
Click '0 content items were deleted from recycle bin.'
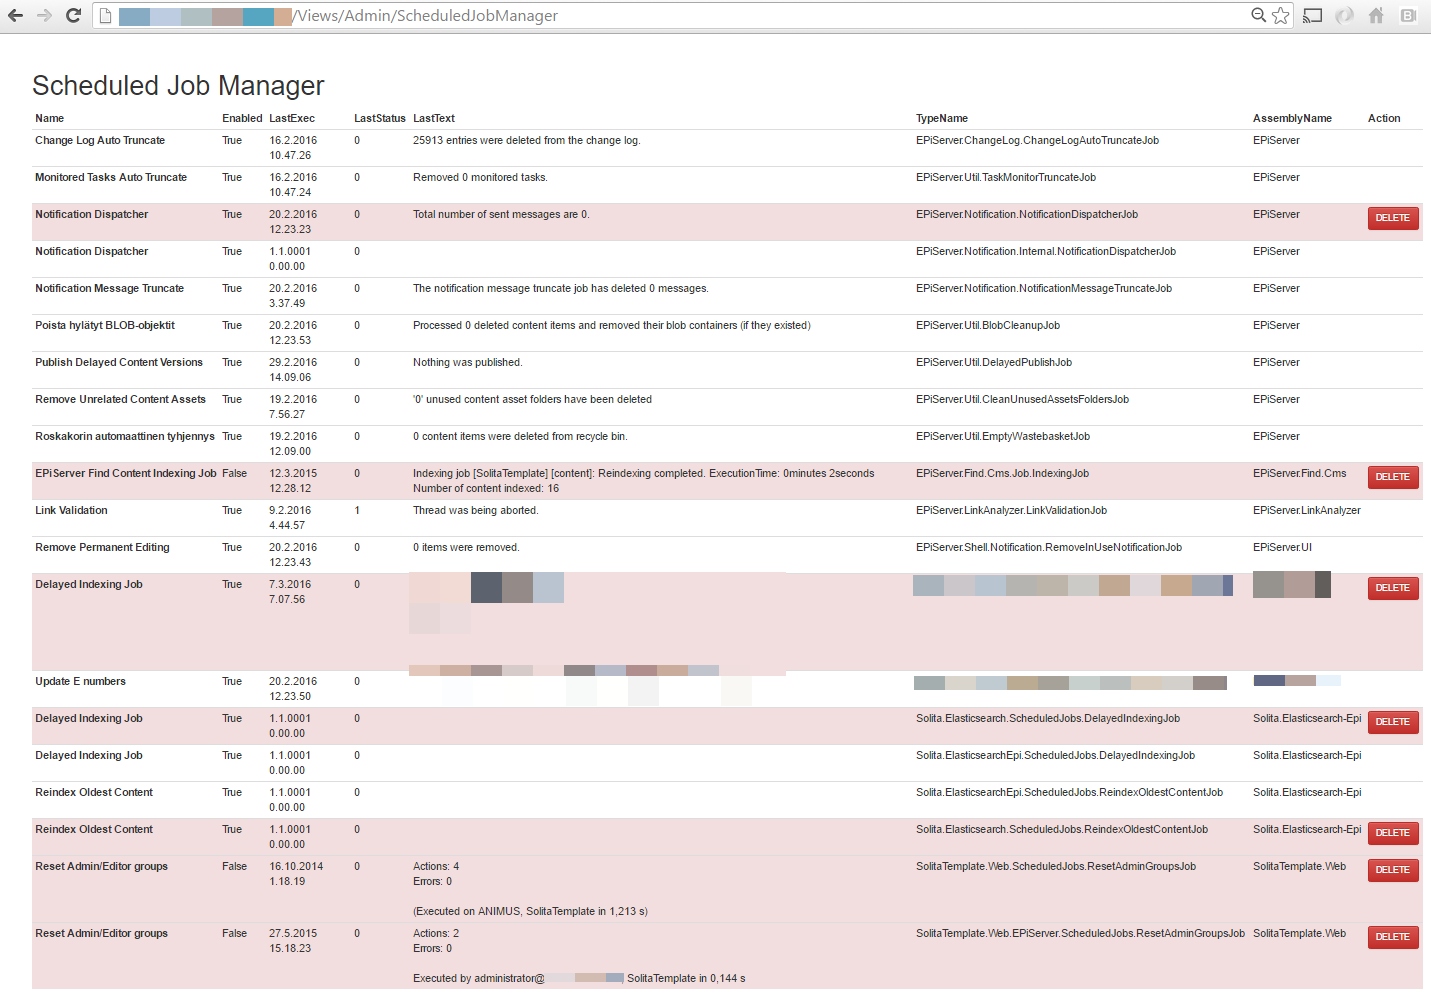click(520, 436)
